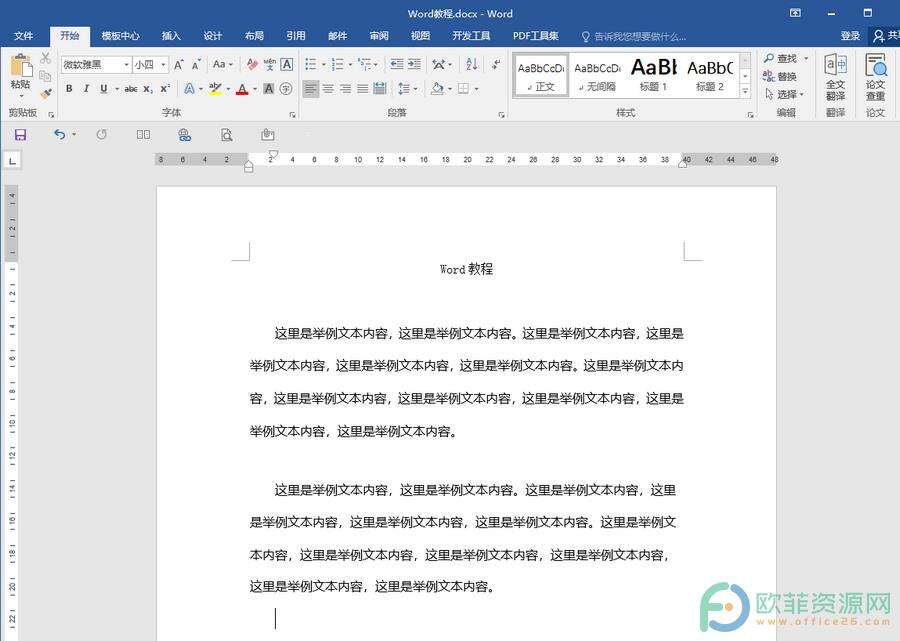This screenshot has height=641, width=900.
Task: Apply the Heading 1 (标题 1) style
Action: pyautogui.click(x=653, y=75)
